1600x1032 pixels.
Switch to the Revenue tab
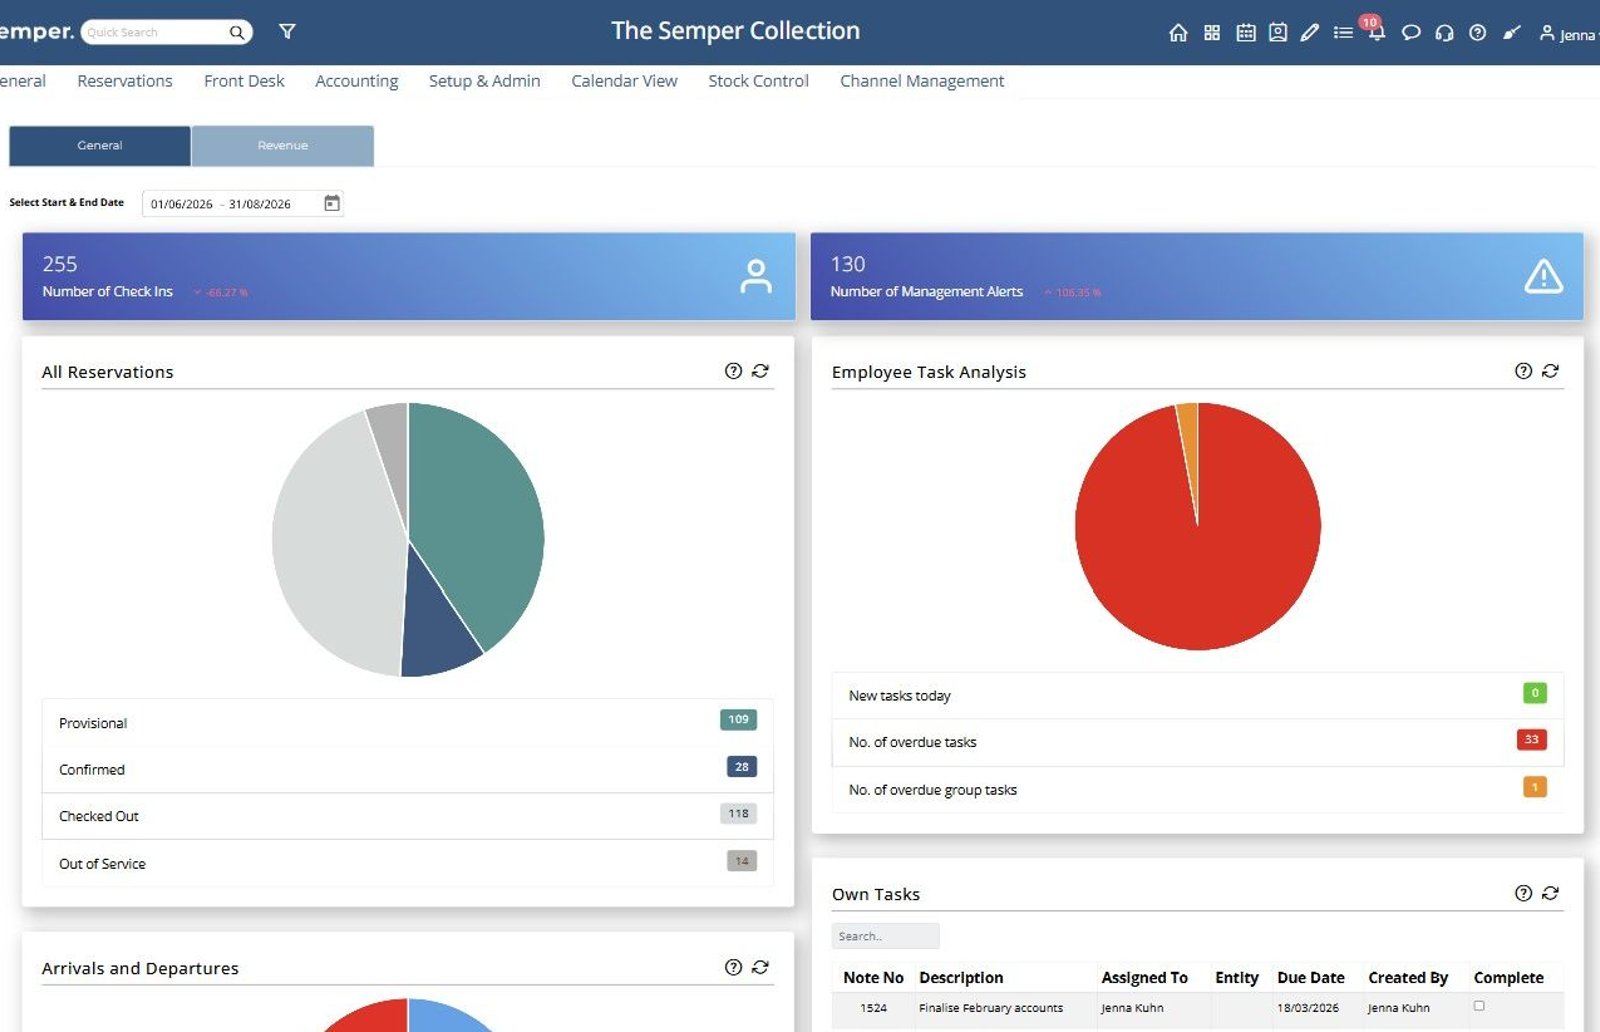[283, 146]
